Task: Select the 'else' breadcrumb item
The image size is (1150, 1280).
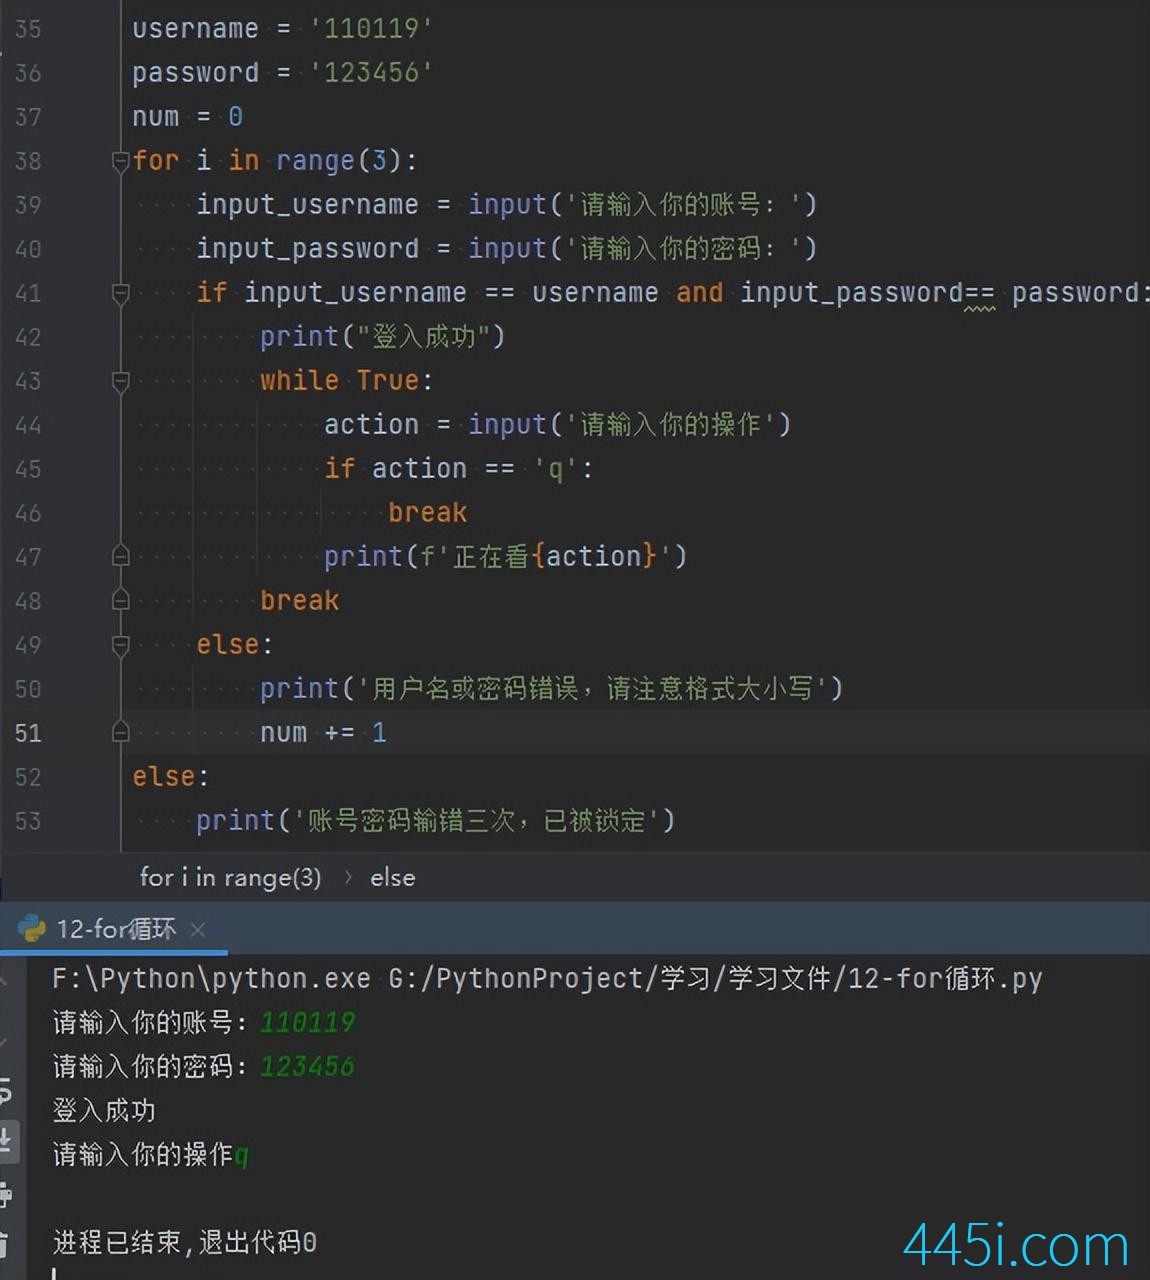Action: (x=392, y=878)
